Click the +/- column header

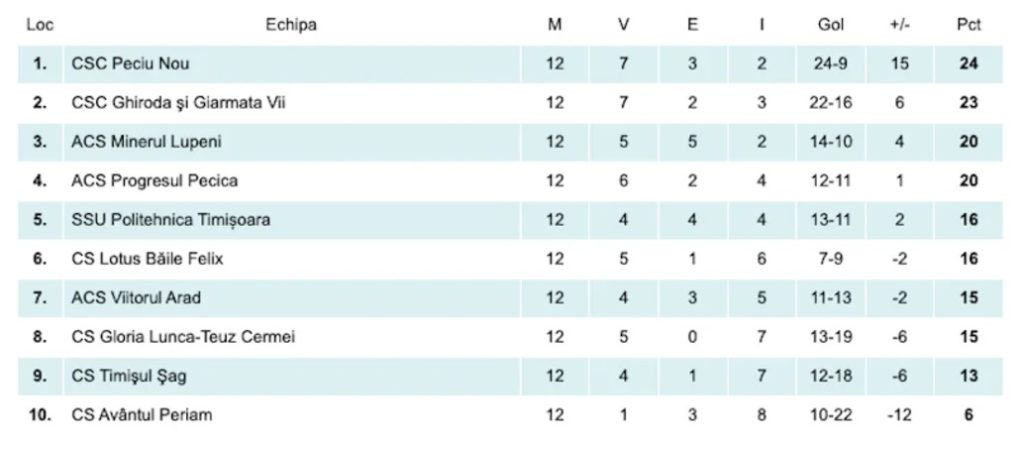click(x=899, y=25)
